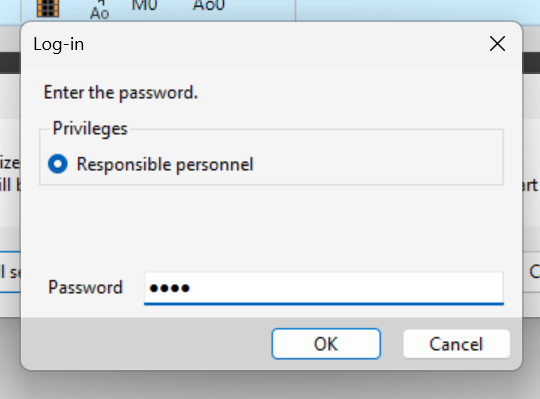540x399 pixels.
Task: Click the partially hidden button left of dialog
Action: pos(10,272)
